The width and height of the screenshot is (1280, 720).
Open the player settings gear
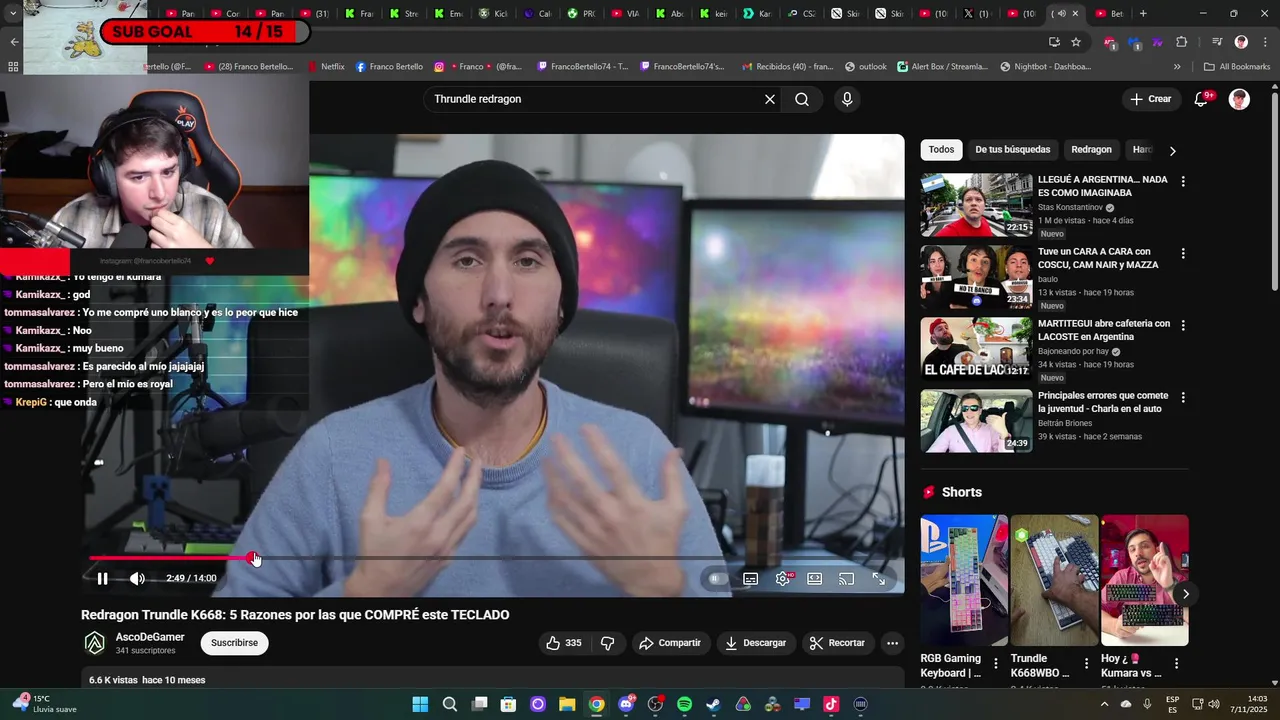tap(783, 578)
